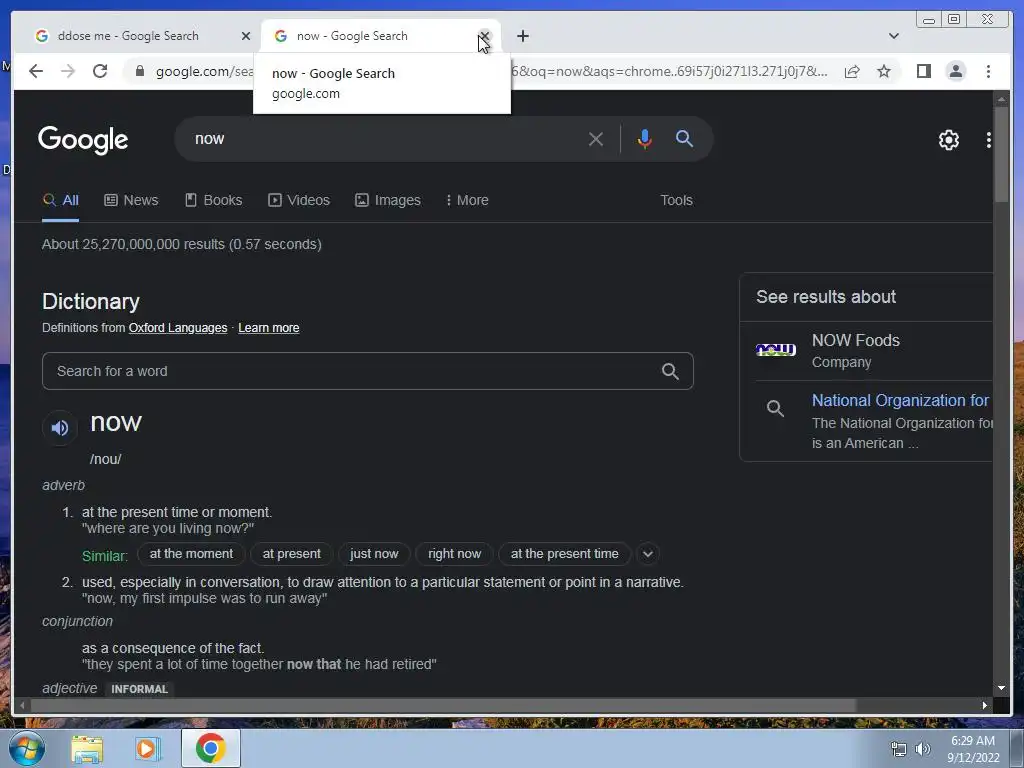Click the vertical scrollbar up arrow
1024x768 pixels.
(1001, 99)
